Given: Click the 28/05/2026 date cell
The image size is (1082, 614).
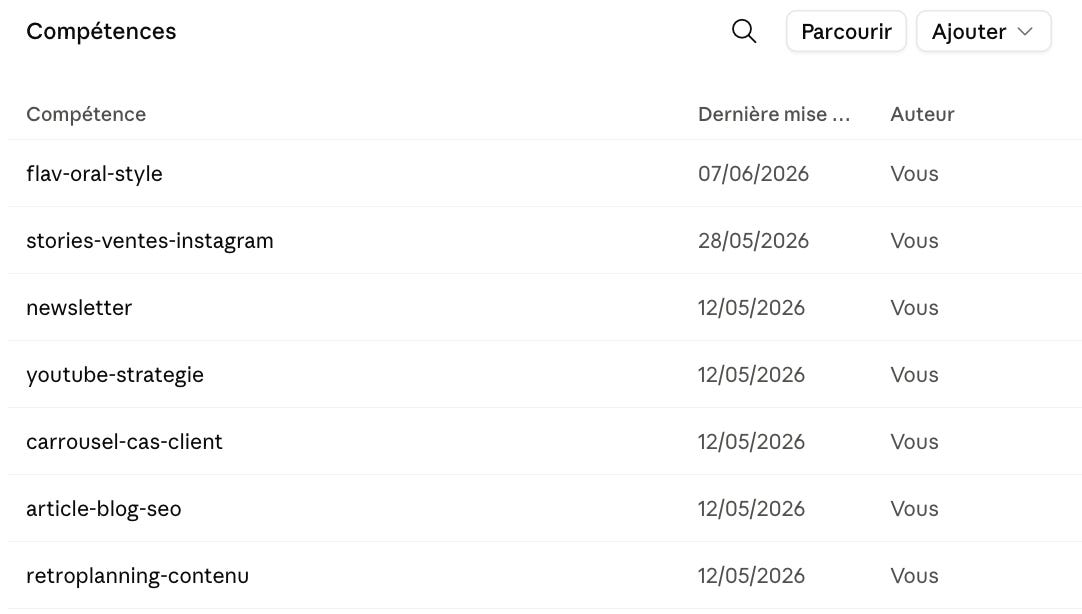Looking at the screenshot, I should (x=753, y=240).
